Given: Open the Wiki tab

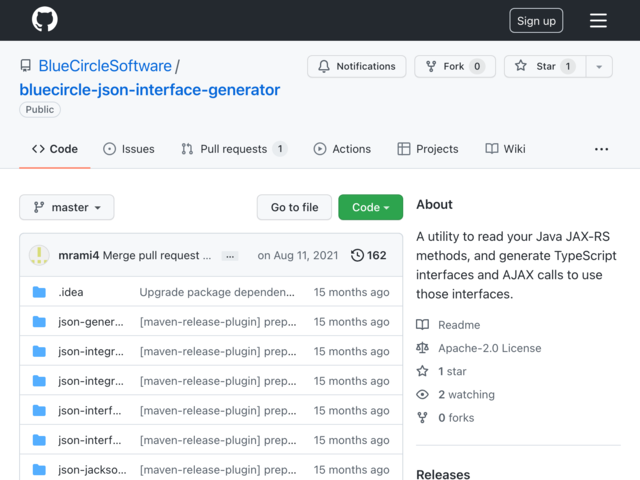Looking at the screenshot, I should 505,149.
